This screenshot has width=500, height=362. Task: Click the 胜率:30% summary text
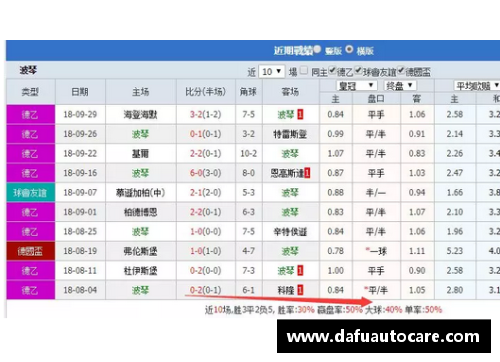pos(296,310)
